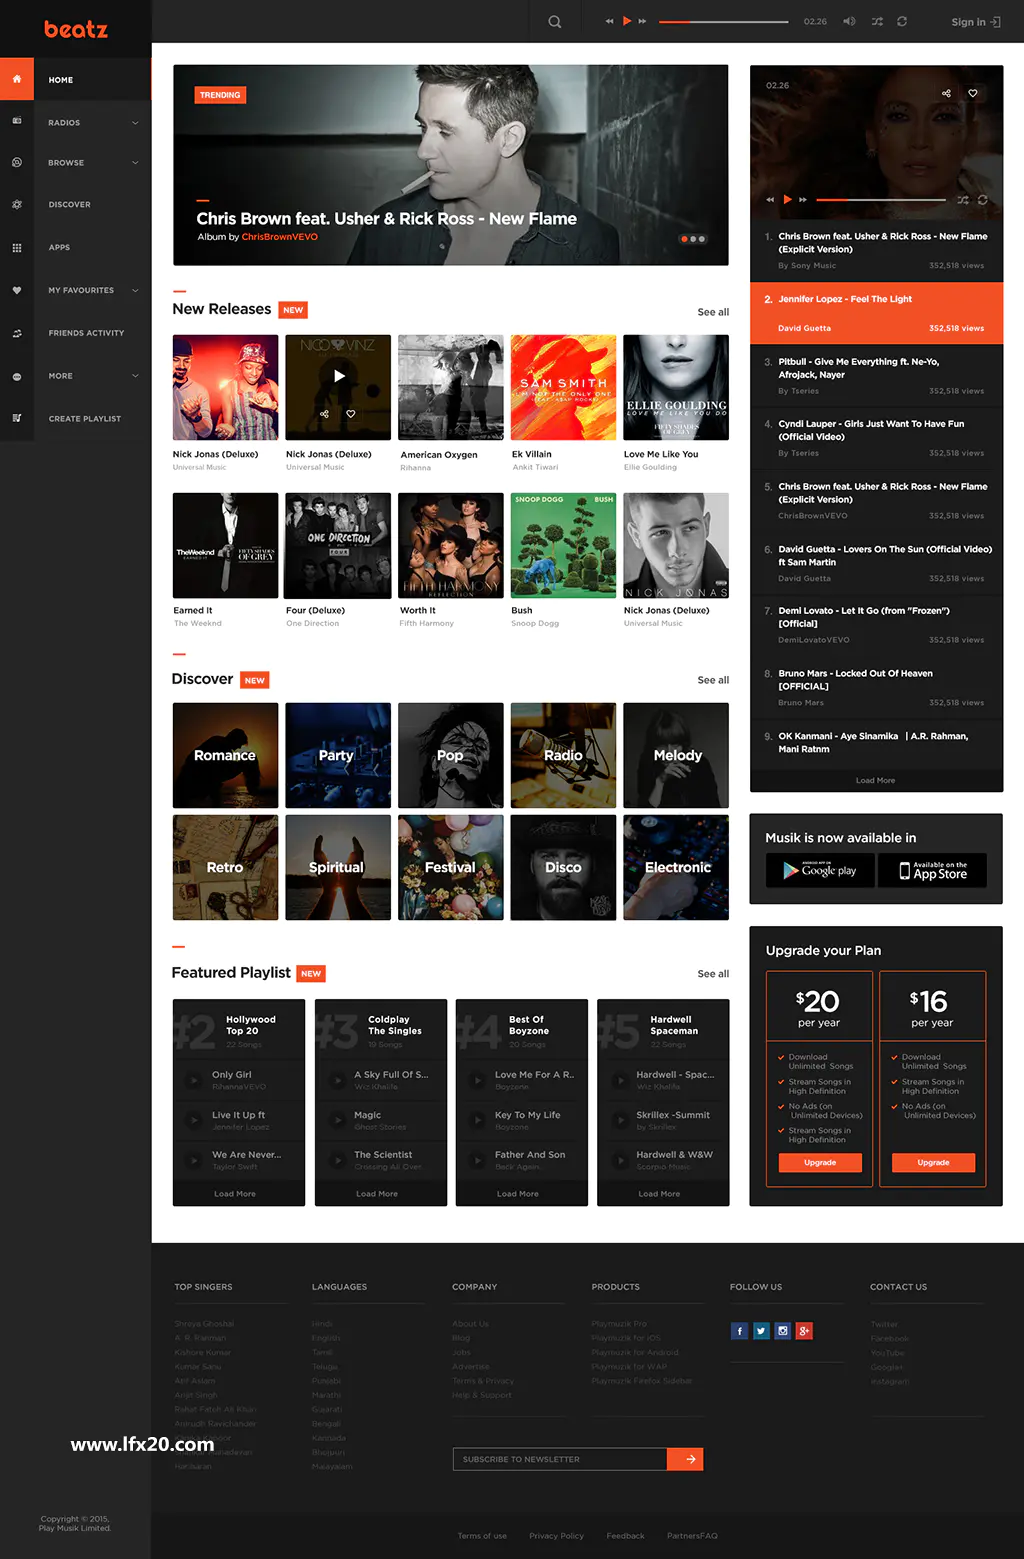Open My Favourites in sidebar
The image size is (1024, 1559).
tap(81, 290)
